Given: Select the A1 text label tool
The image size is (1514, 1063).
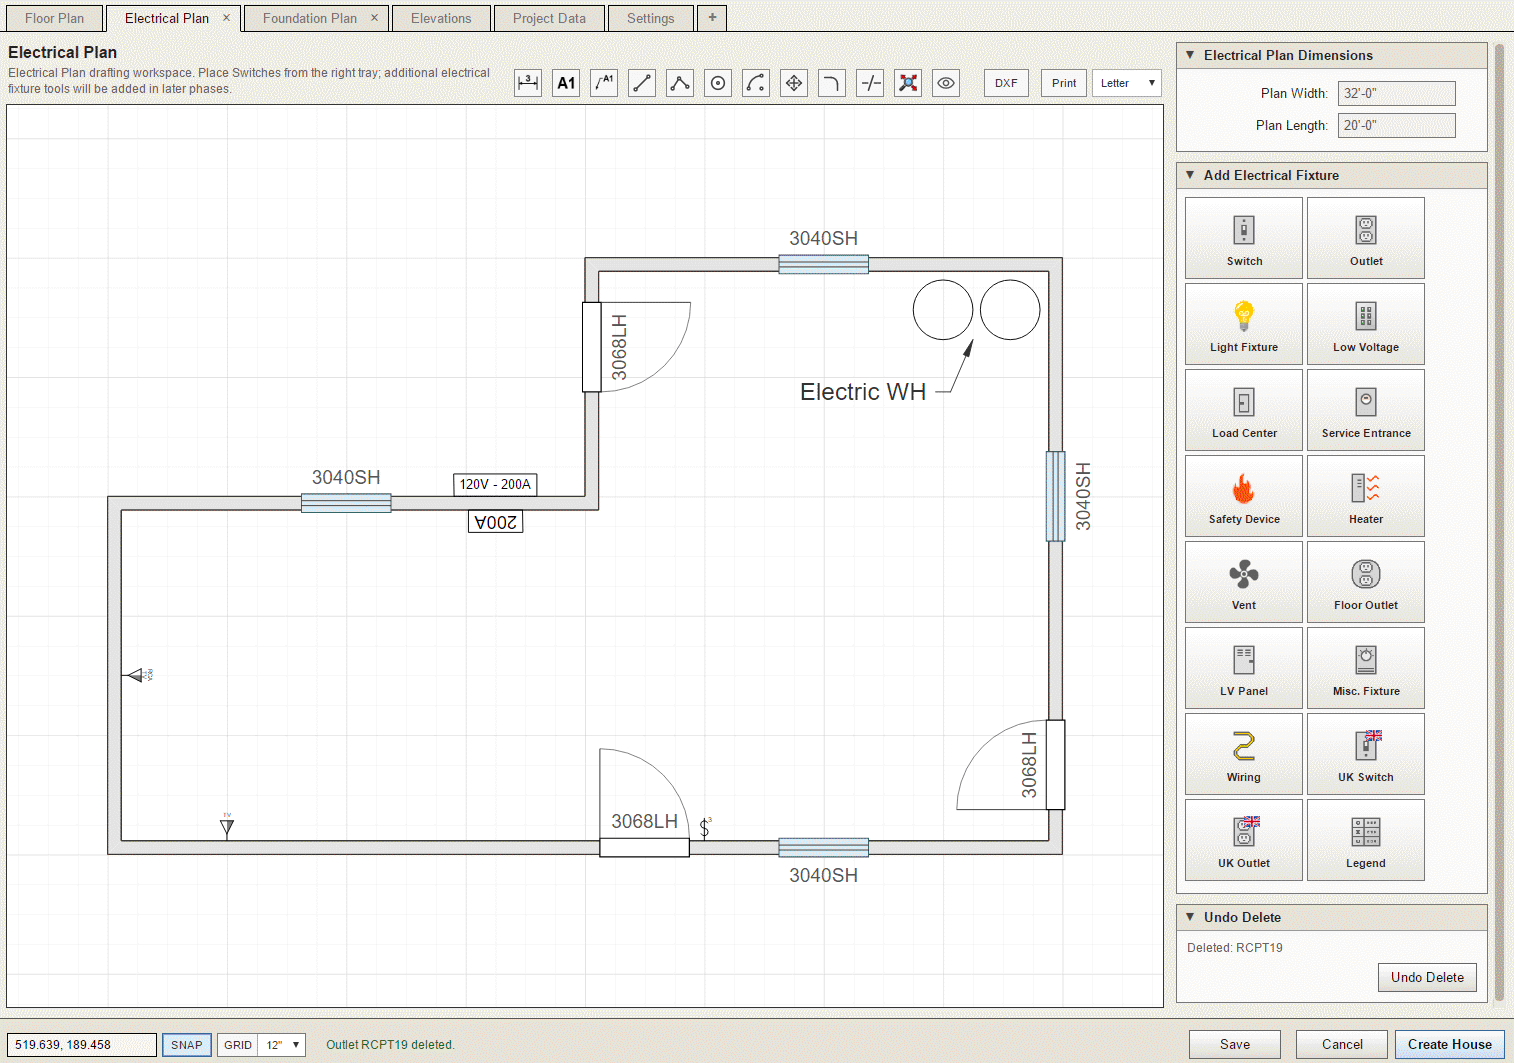Looking at the screenshot, I should click(x=566, y=83).
